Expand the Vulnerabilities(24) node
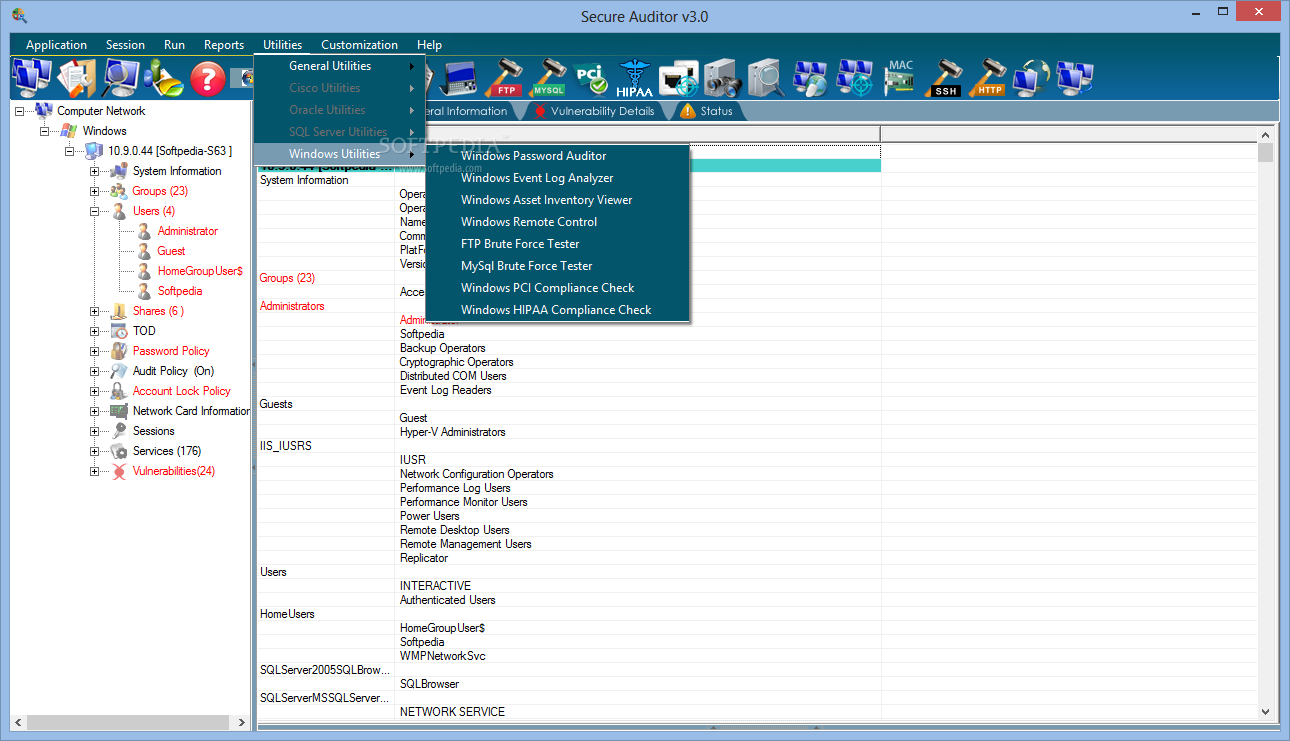The height and width of the screenshot is (741, 1290). 95,471
